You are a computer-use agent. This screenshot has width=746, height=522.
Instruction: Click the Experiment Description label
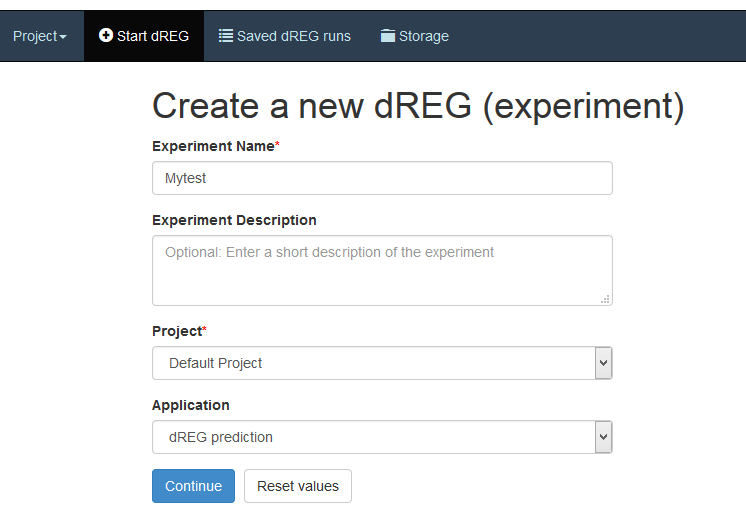coord(234,220)
